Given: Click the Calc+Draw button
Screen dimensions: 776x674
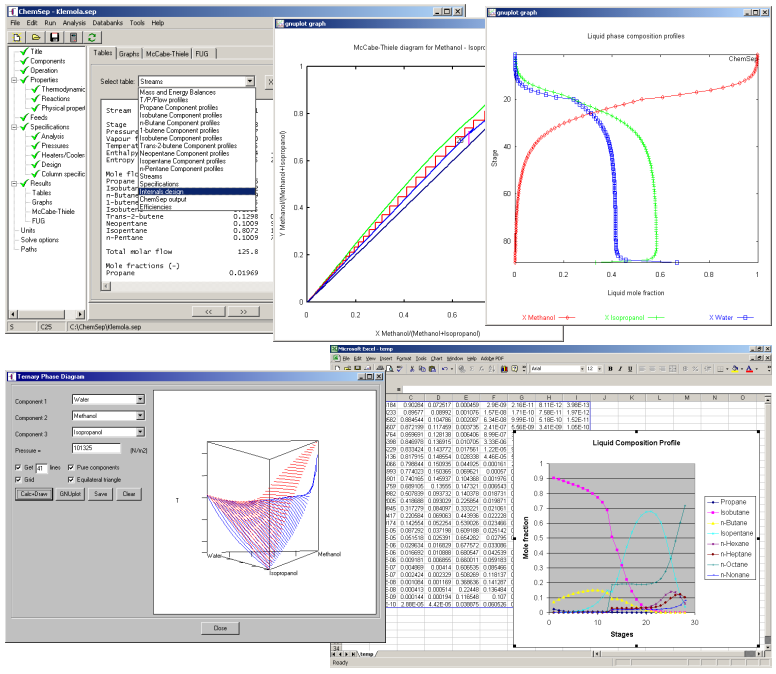Looking at the screenshot, I should 34,494.
